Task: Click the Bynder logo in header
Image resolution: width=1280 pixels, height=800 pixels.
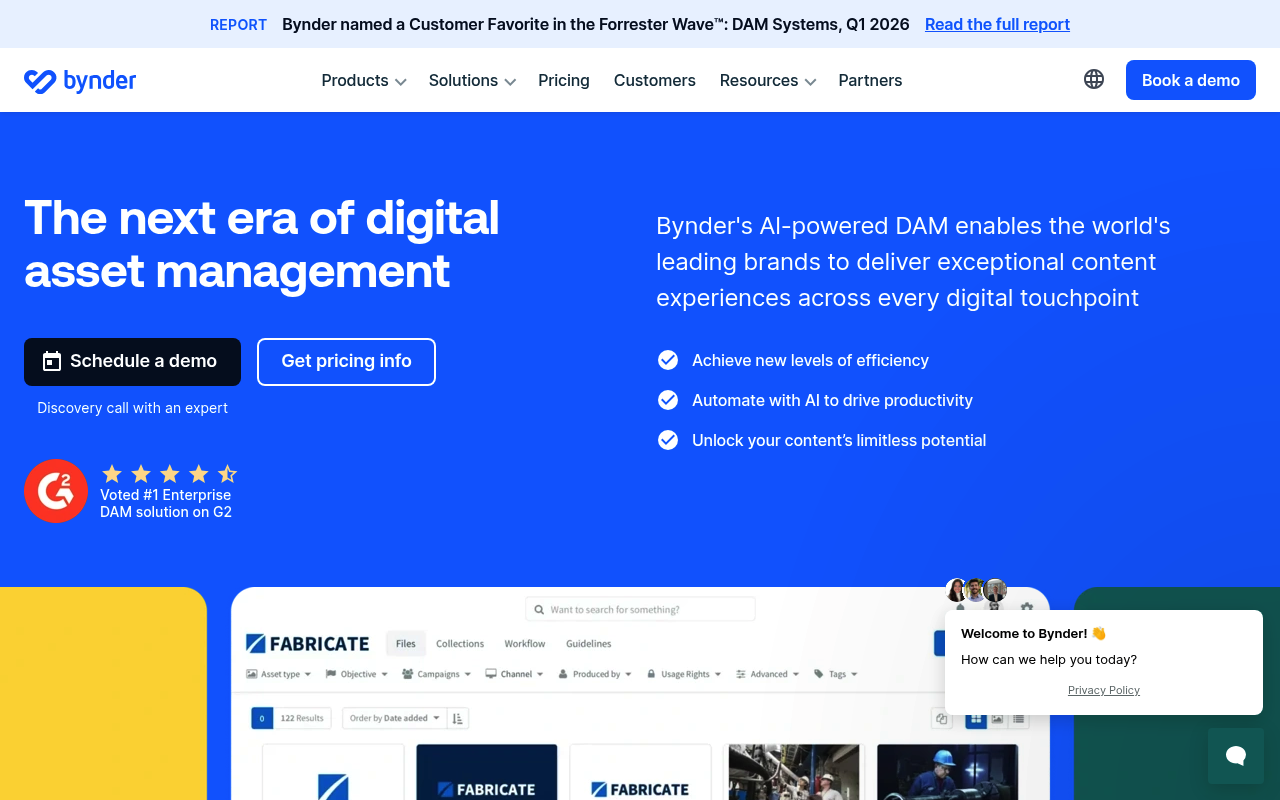Action: tap(80, 81)
